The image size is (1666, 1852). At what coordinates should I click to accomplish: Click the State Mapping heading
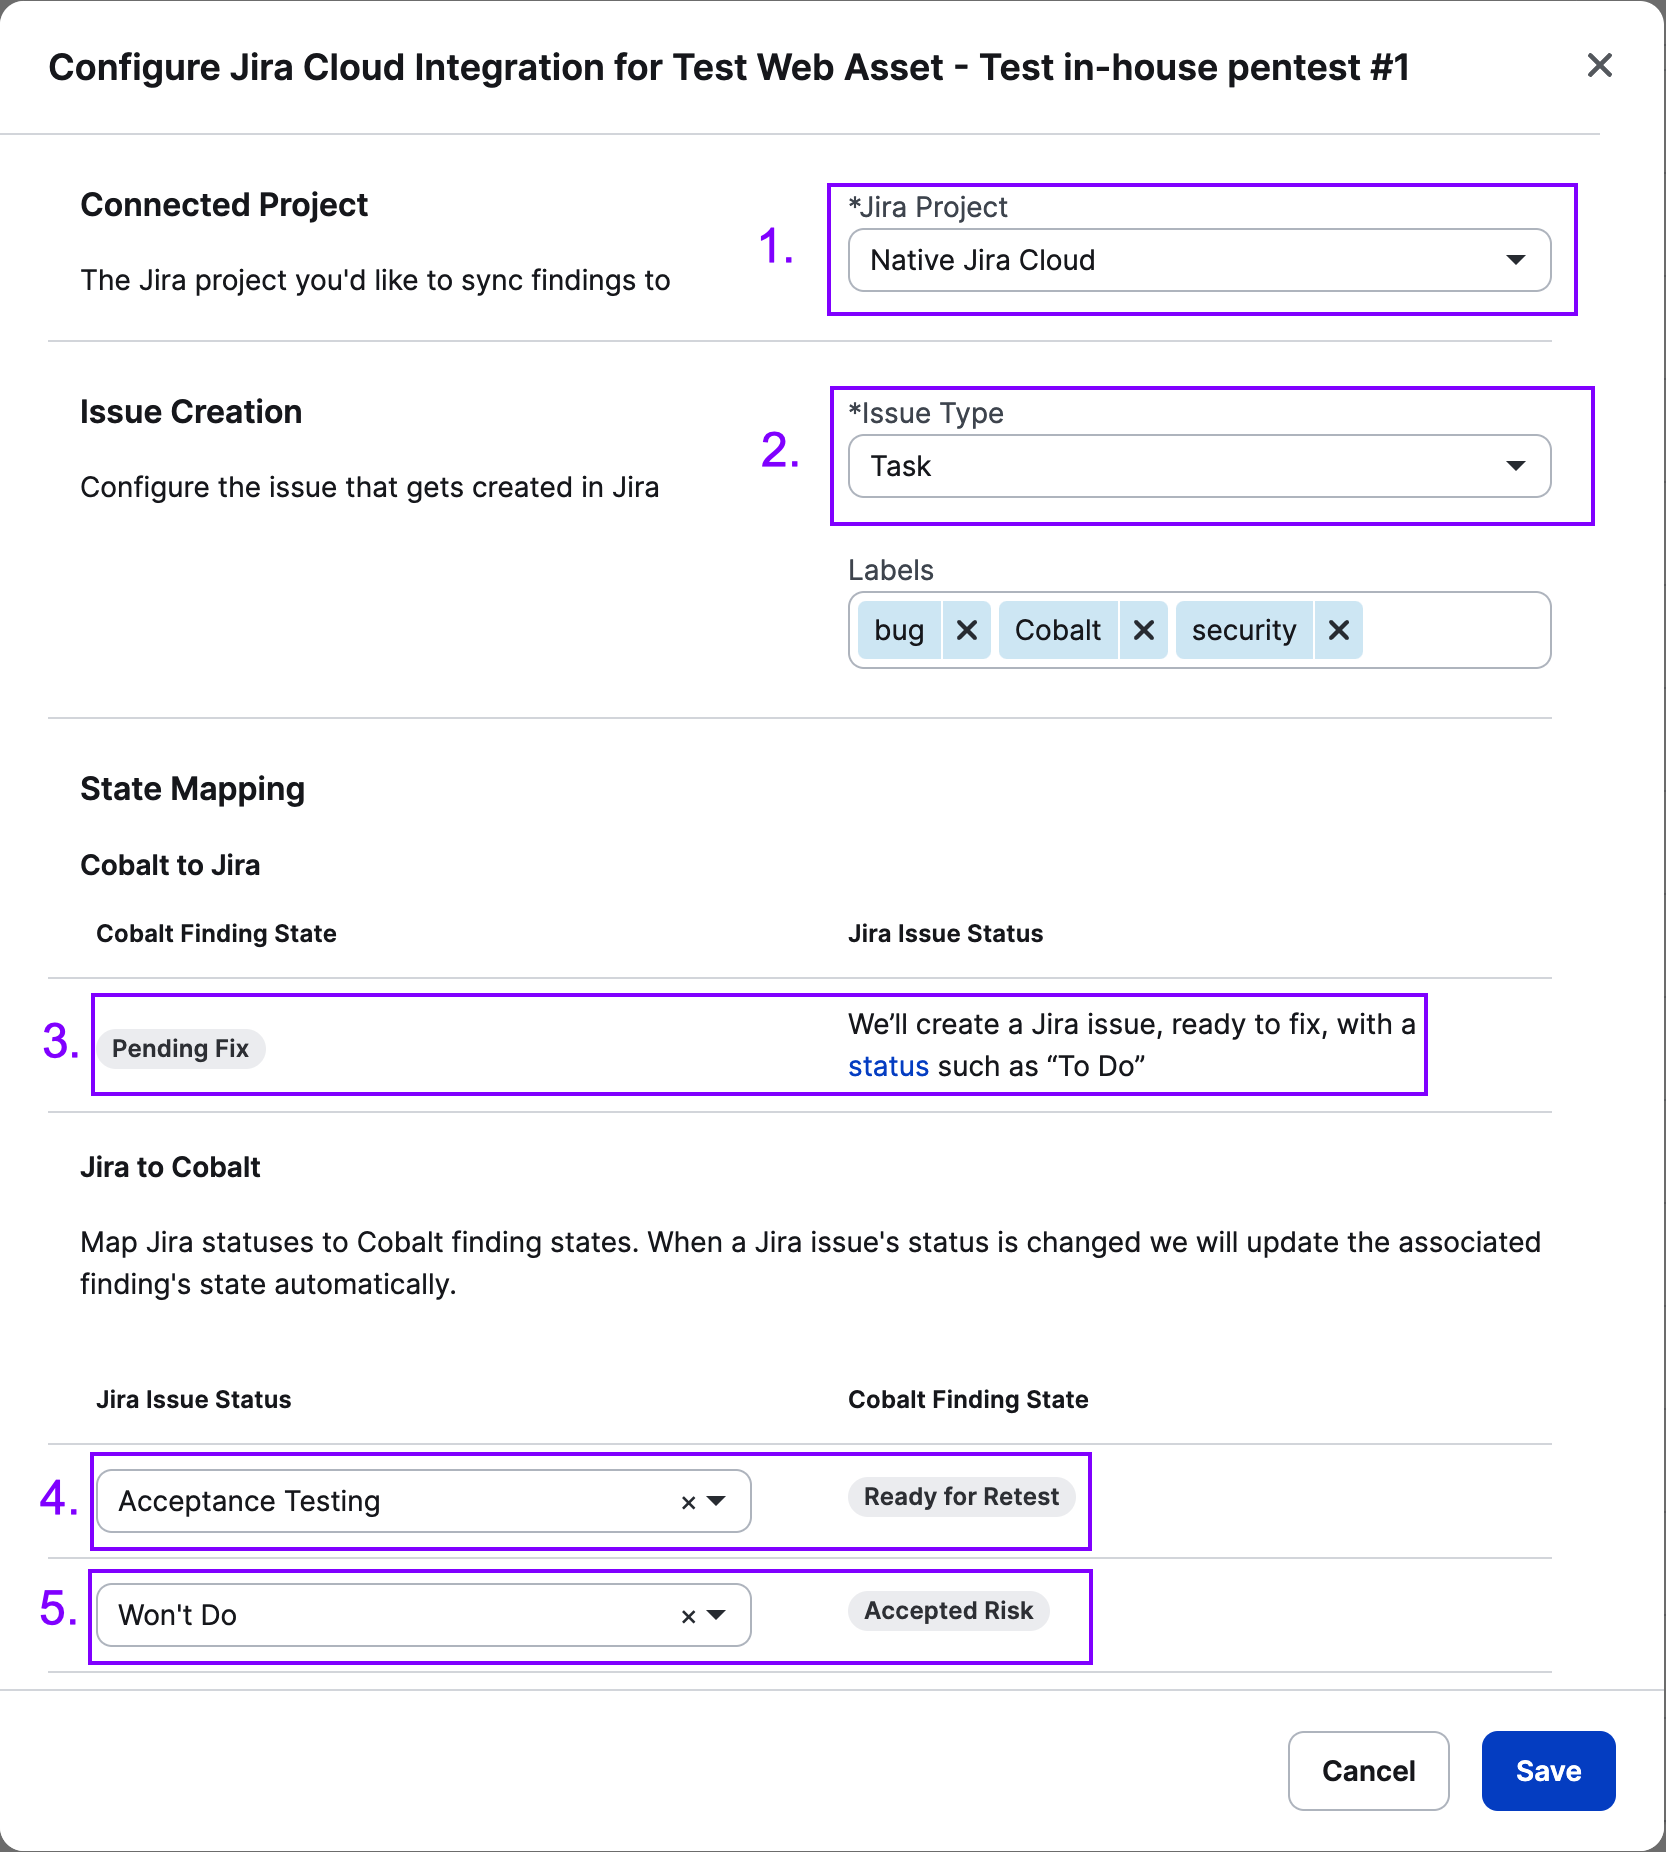192,789
